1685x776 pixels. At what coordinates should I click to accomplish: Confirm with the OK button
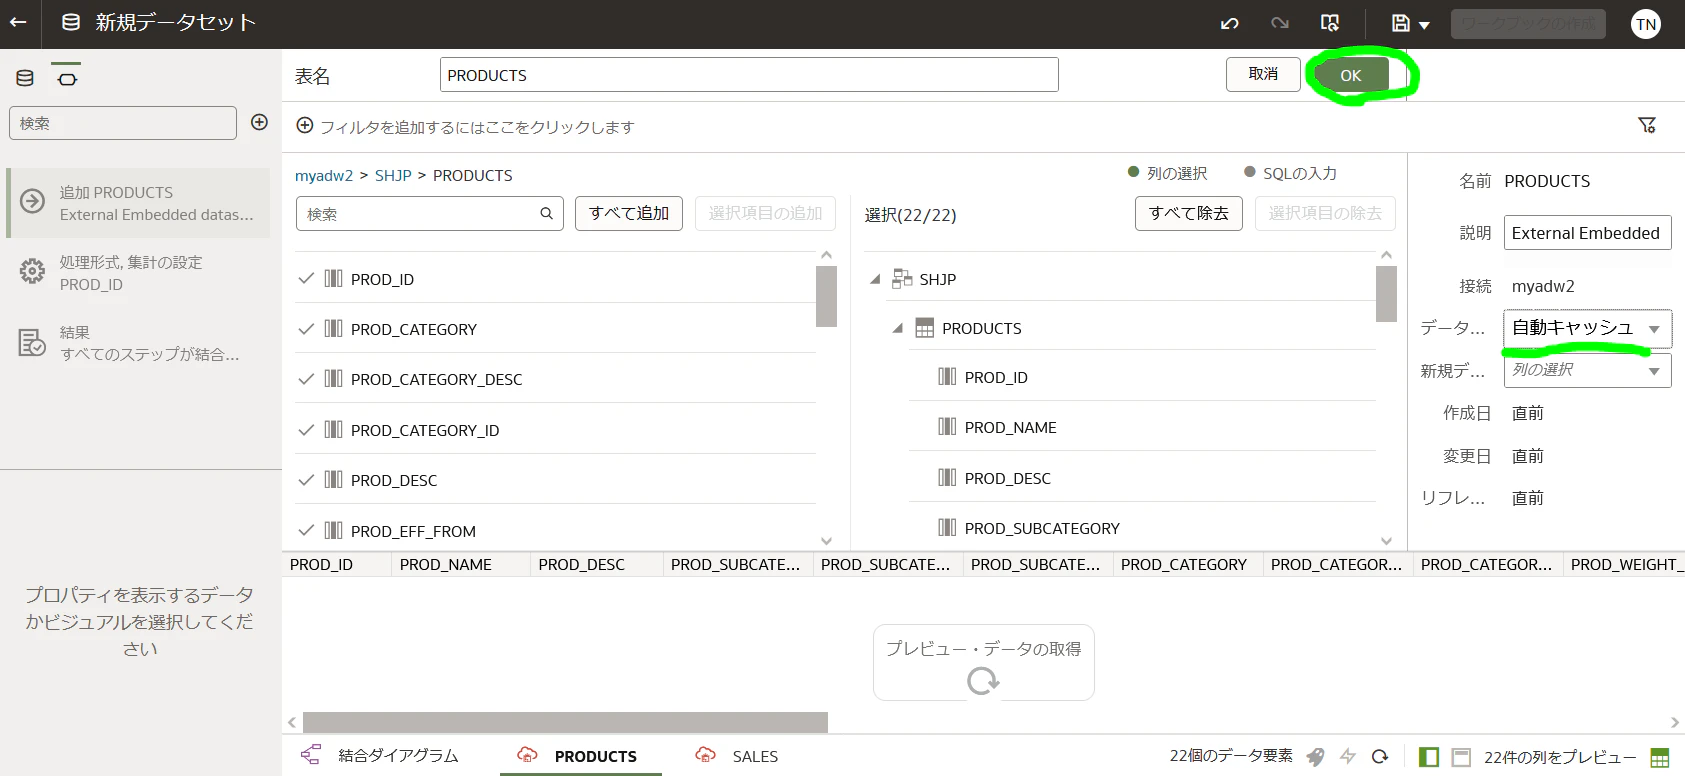coord(1351,75)
